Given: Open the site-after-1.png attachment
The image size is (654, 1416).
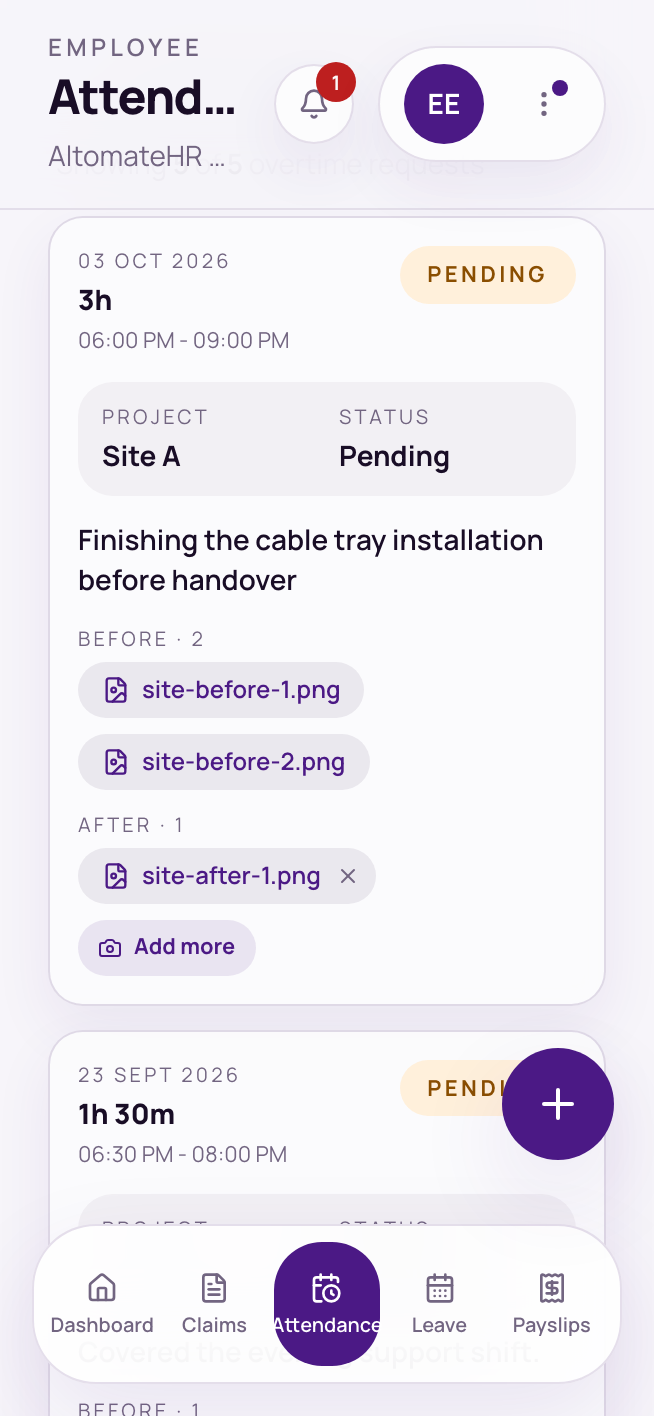Looking at the screenshot, I should click(x=215, y=876).
